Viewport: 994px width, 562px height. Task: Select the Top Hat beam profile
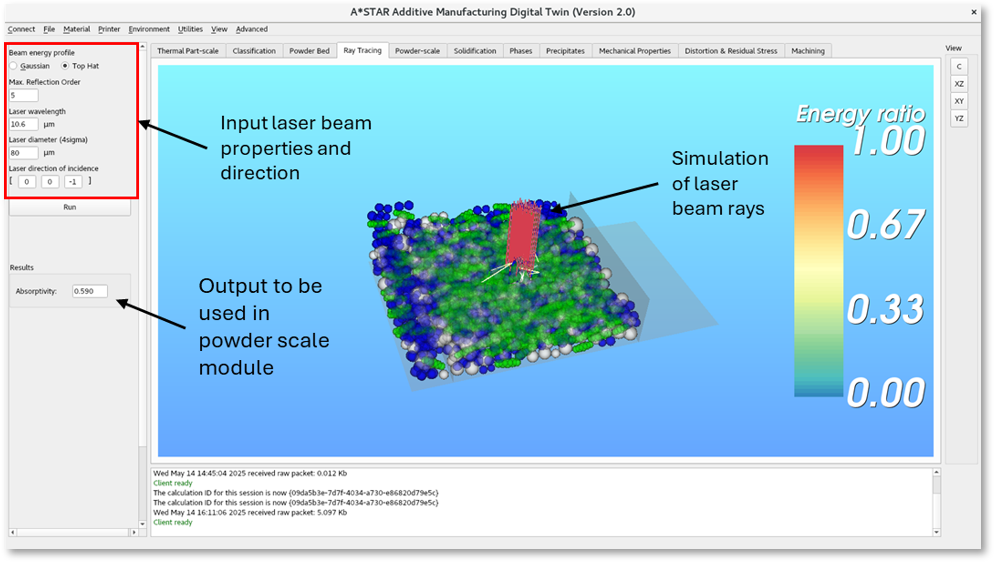tap(65, 66)
